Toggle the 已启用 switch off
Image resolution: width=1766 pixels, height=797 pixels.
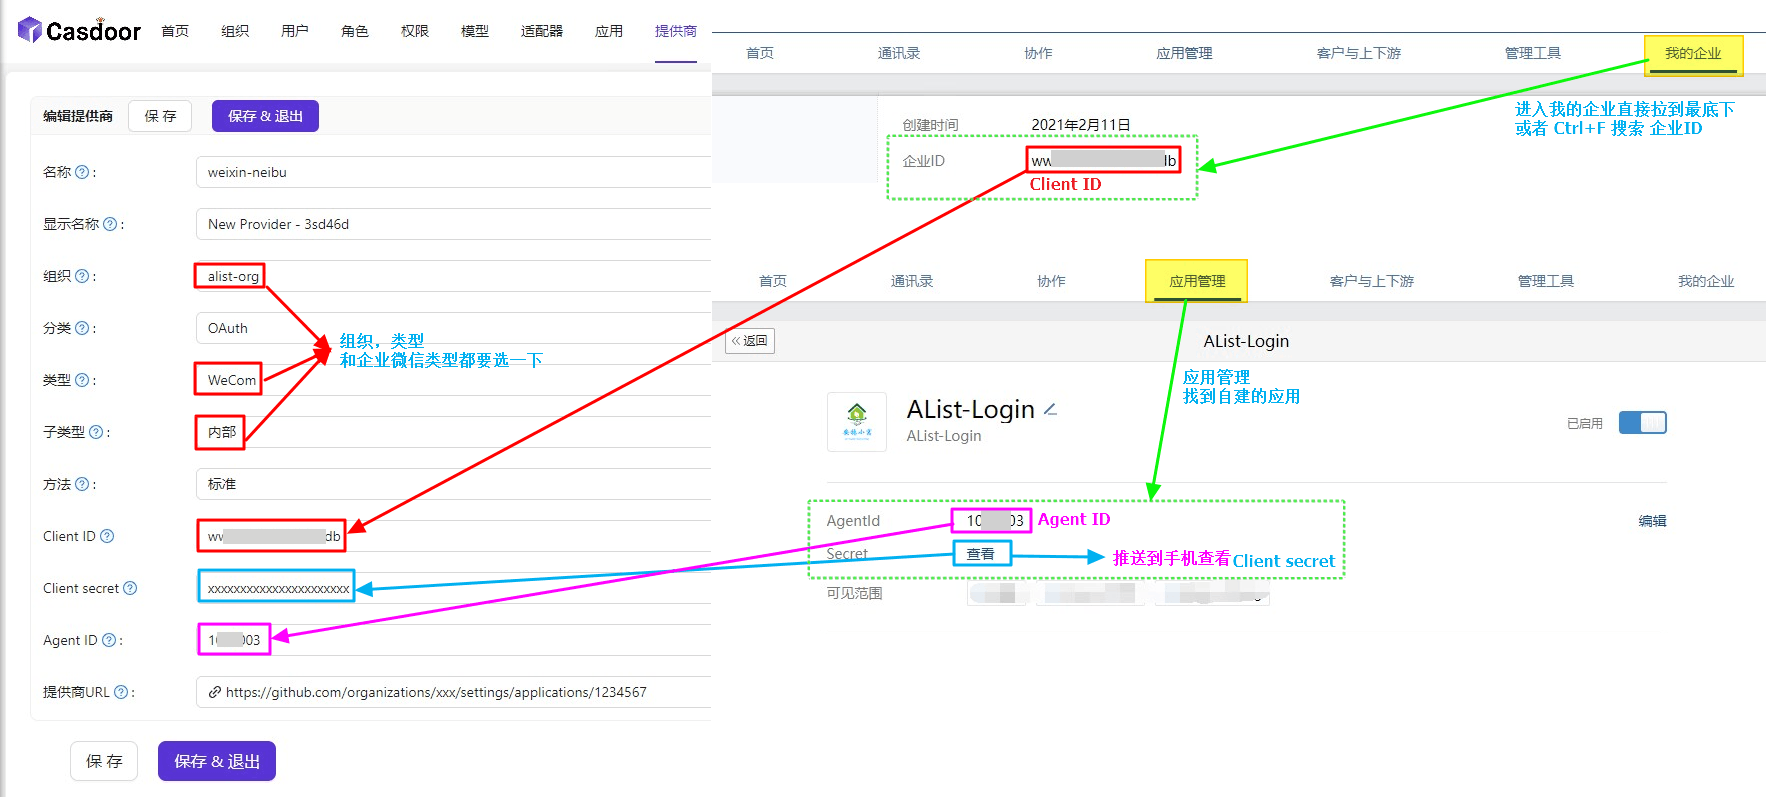click(x=1642, y=423)
